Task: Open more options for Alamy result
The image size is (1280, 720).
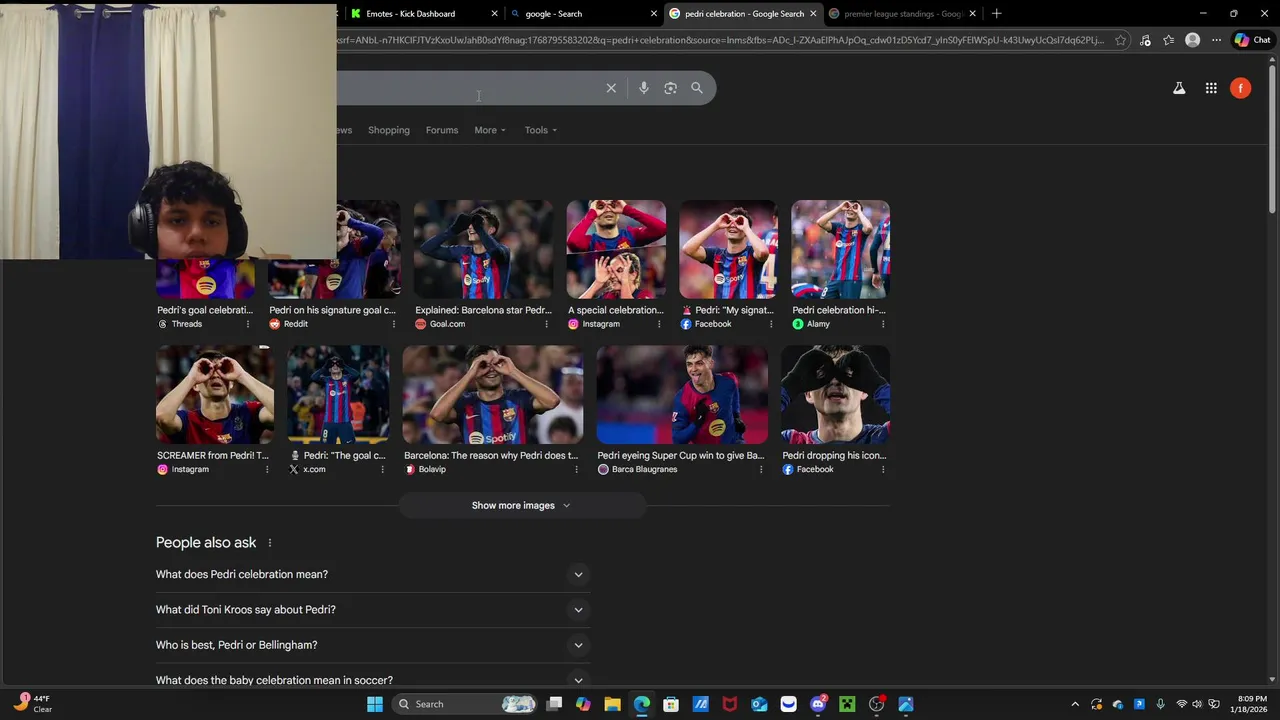Action: pos(883,324)
